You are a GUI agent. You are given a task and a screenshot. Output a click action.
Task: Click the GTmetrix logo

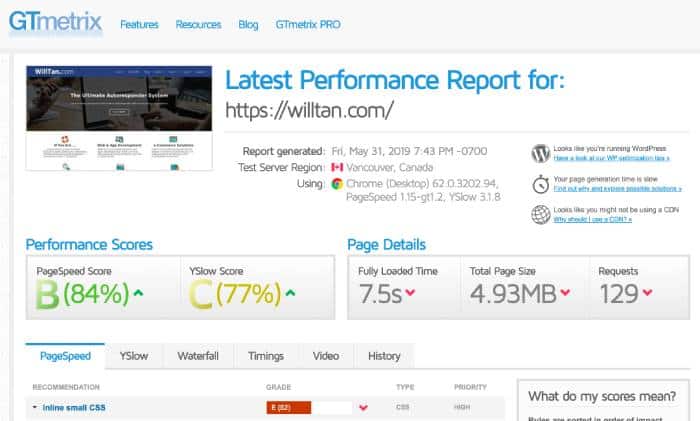(x=55, y=22)
